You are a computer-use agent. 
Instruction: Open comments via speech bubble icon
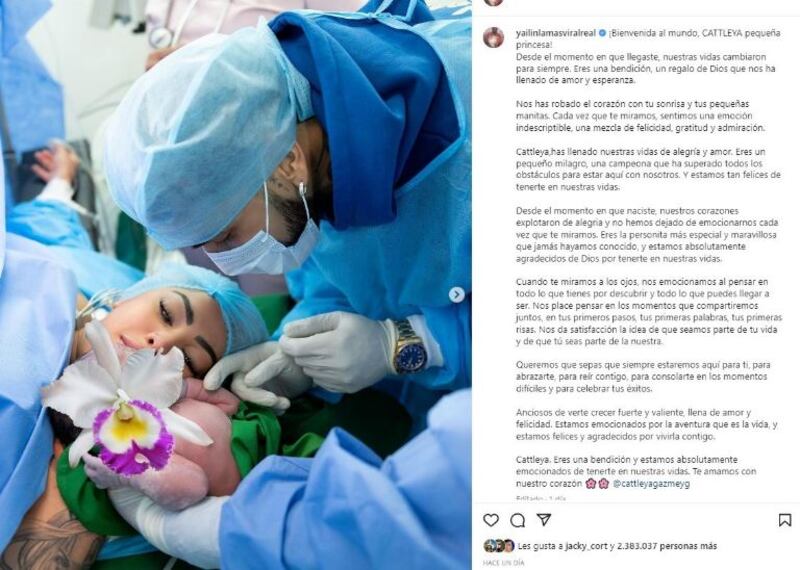(517, 520)
